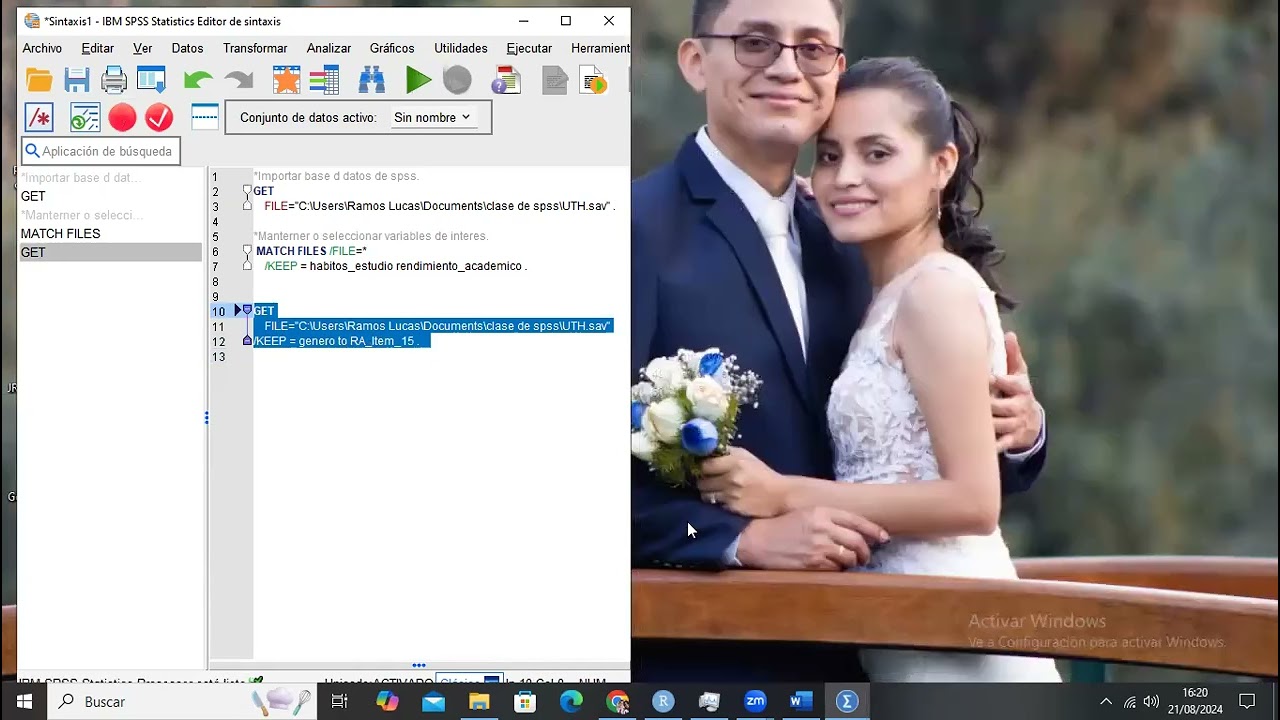Click the variables icon with colored bars
This screenshot has width=1280, height=720.
coord(324,81)
